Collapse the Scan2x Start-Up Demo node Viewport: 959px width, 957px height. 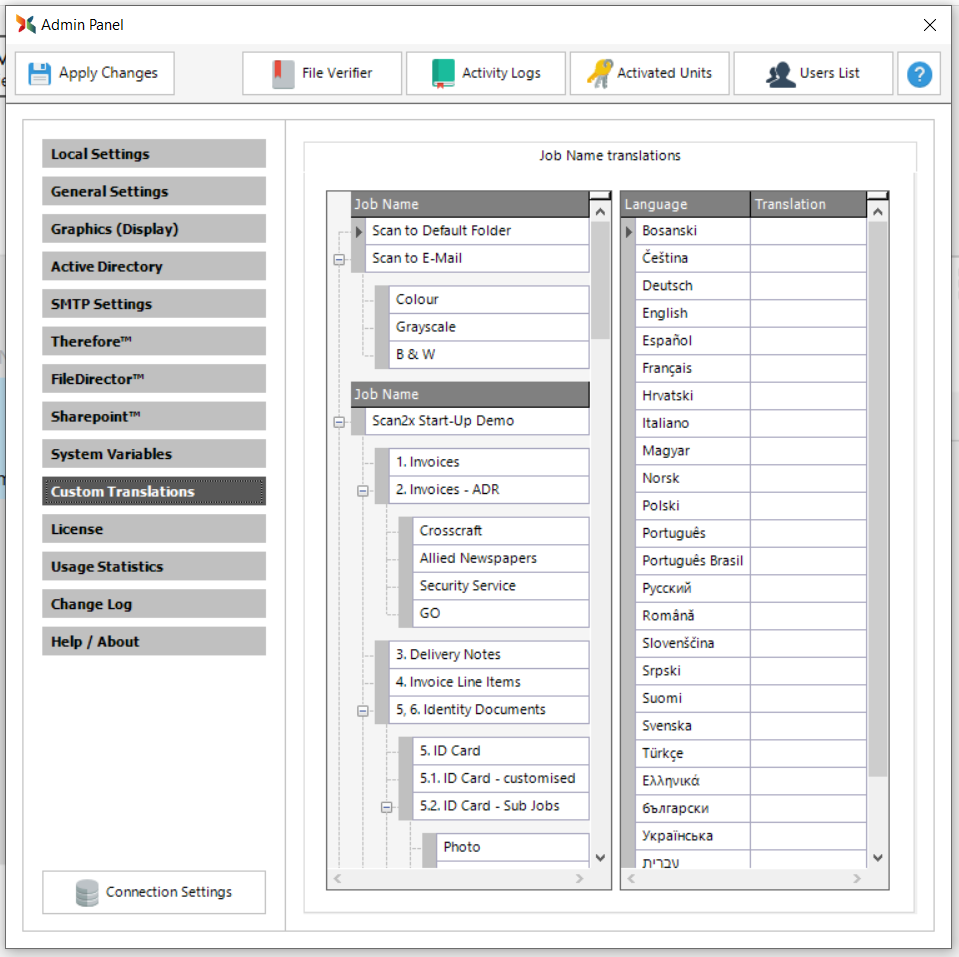pos(339,422)
